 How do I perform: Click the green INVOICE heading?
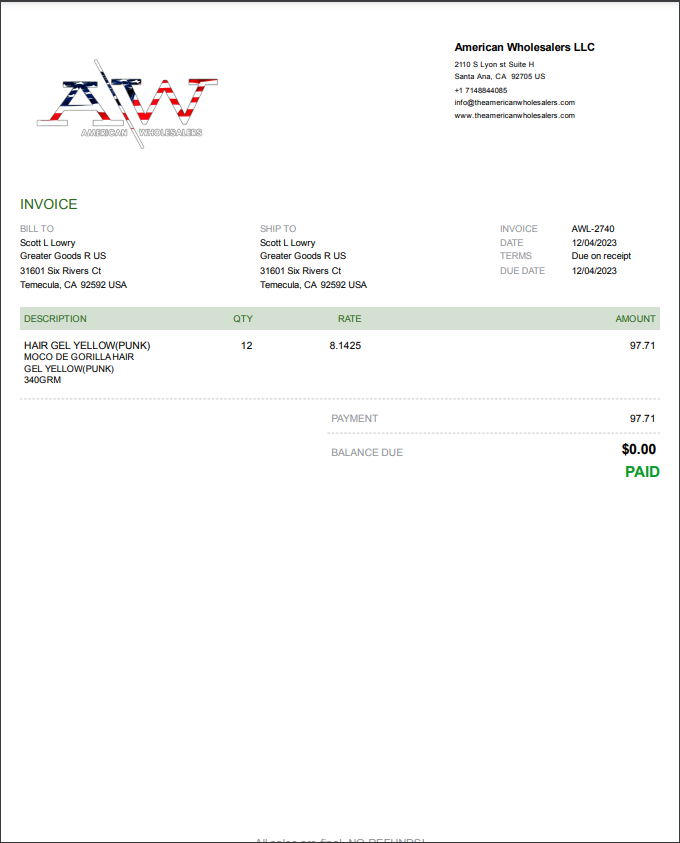(48, 204)
